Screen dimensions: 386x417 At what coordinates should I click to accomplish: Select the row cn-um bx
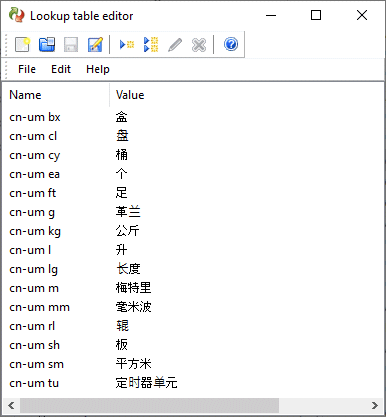coord(193,117)
